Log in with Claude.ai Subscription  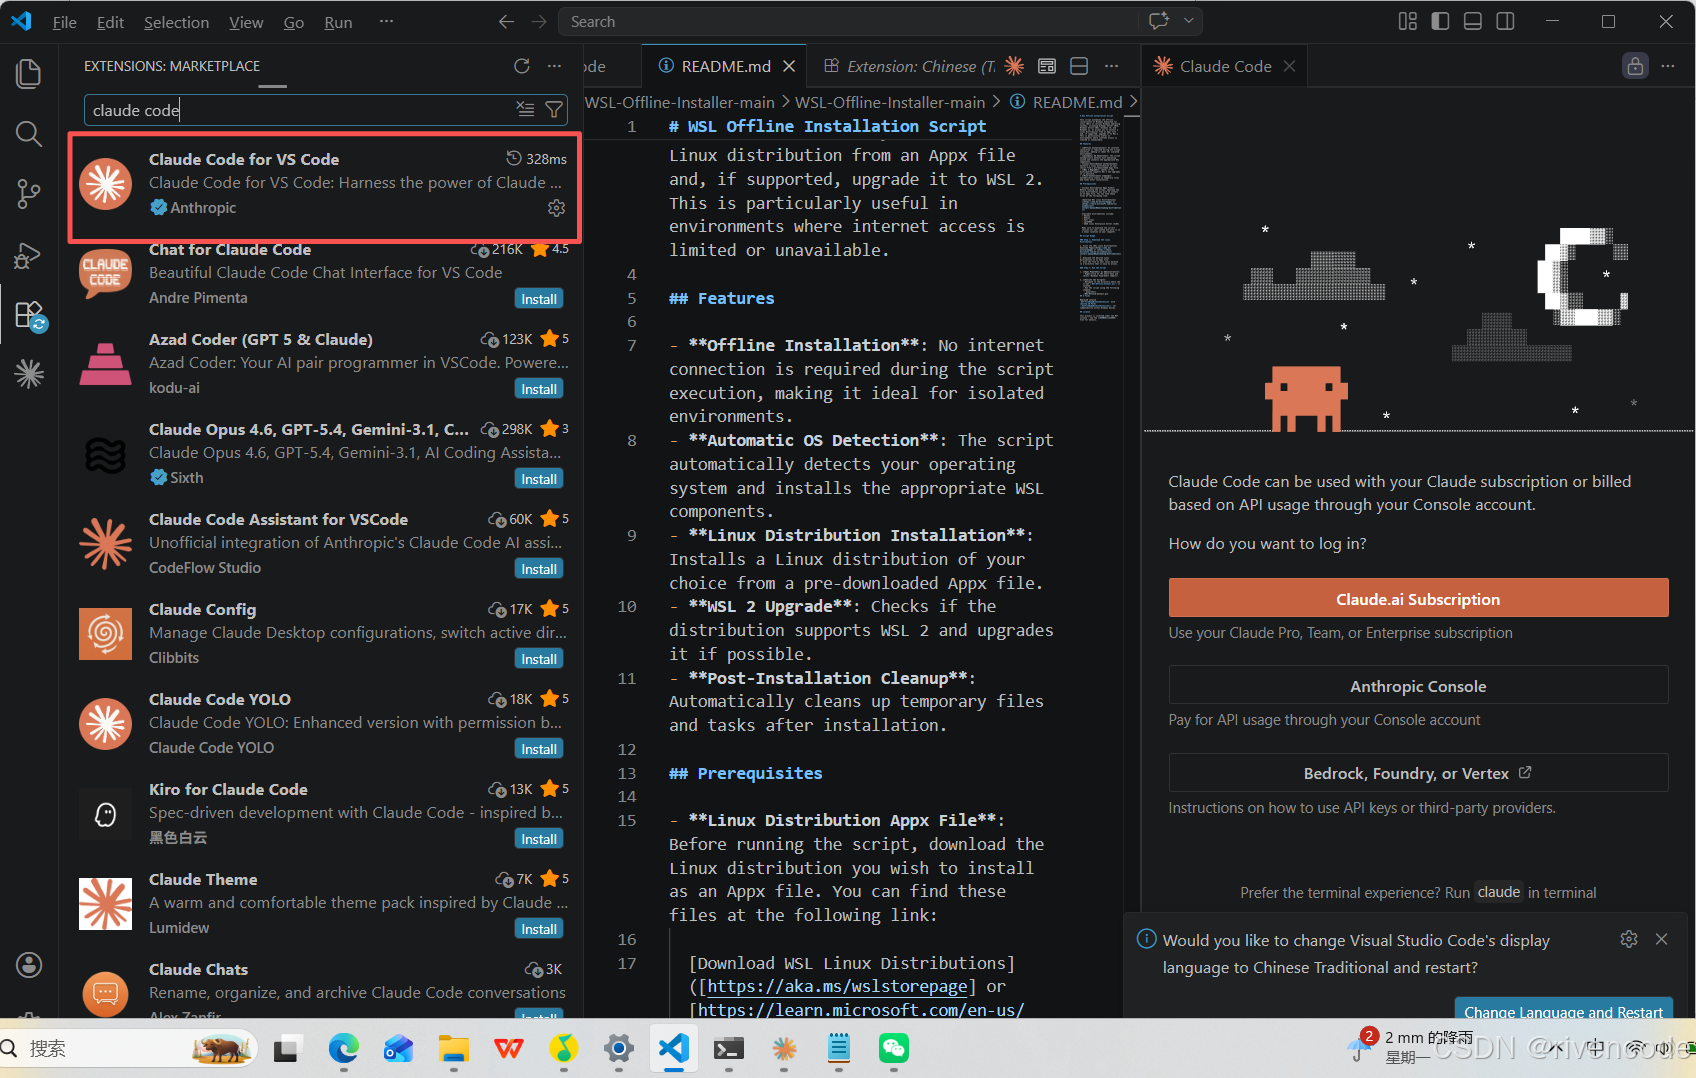click(x=1418, y=598)
